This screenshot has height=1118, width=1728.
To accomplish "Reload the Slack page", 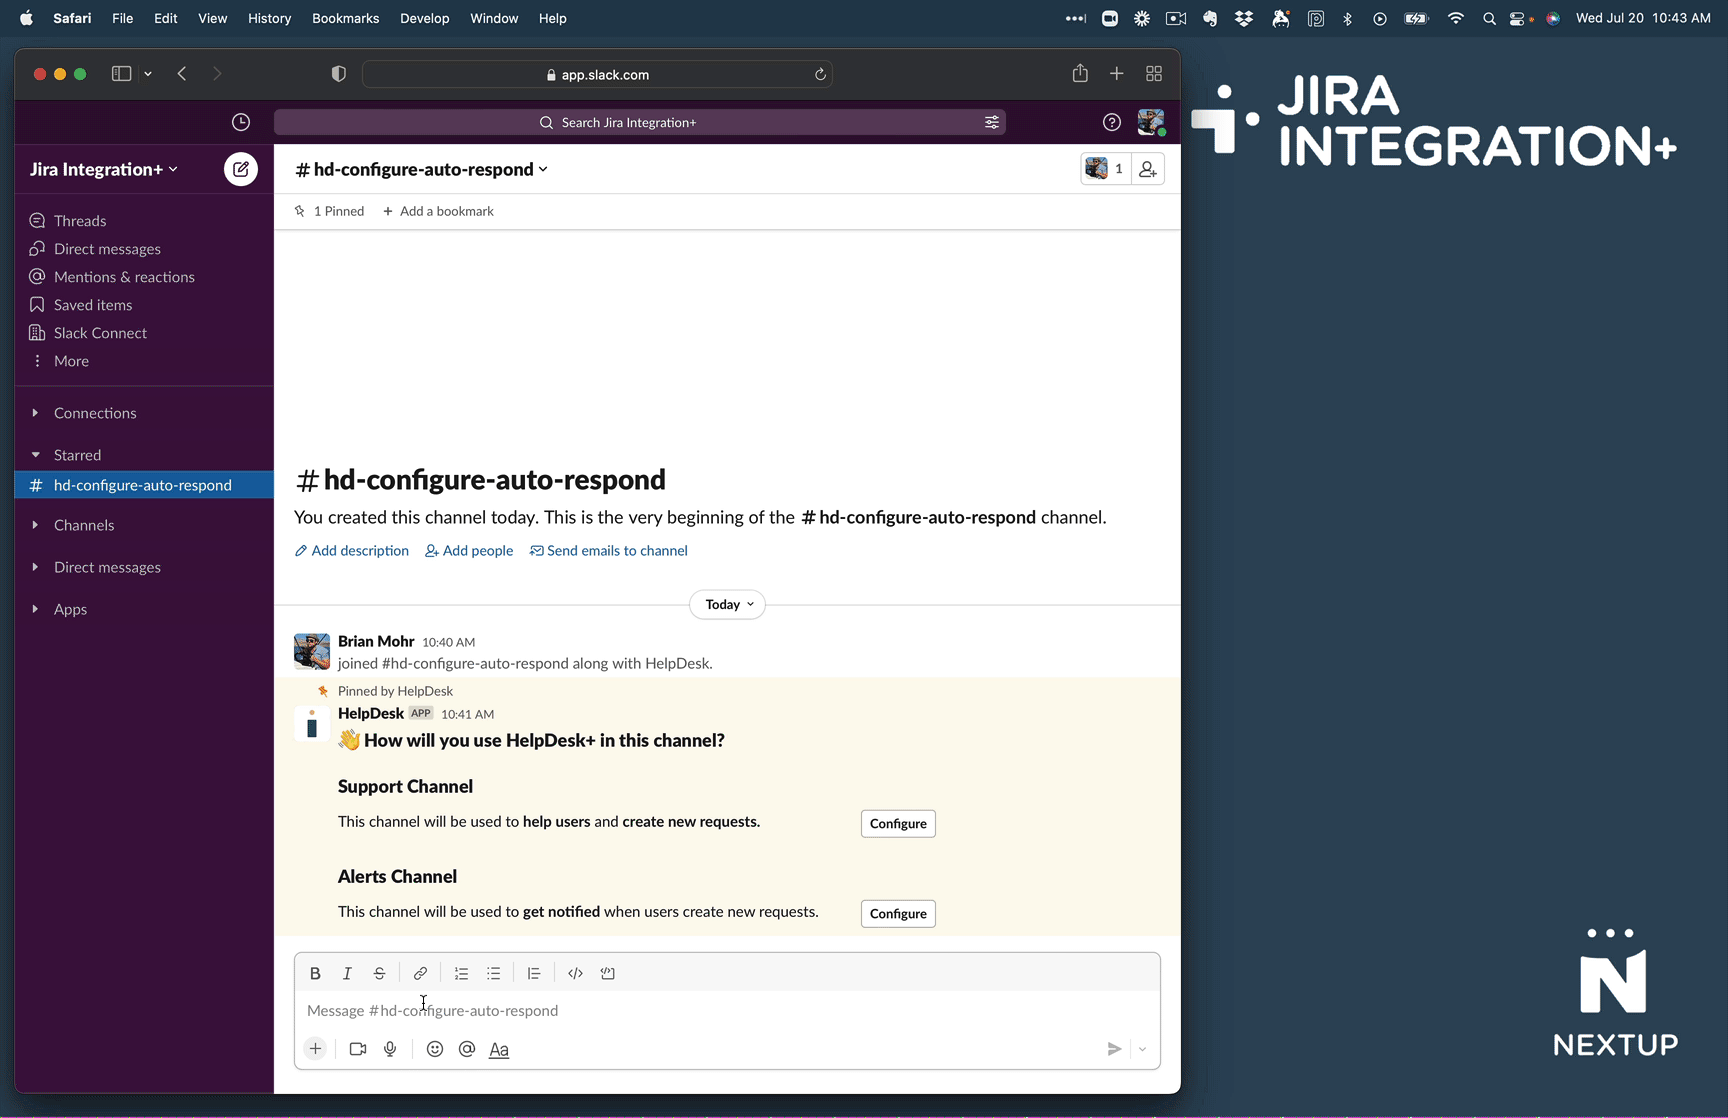I will (x=820, y=74).
